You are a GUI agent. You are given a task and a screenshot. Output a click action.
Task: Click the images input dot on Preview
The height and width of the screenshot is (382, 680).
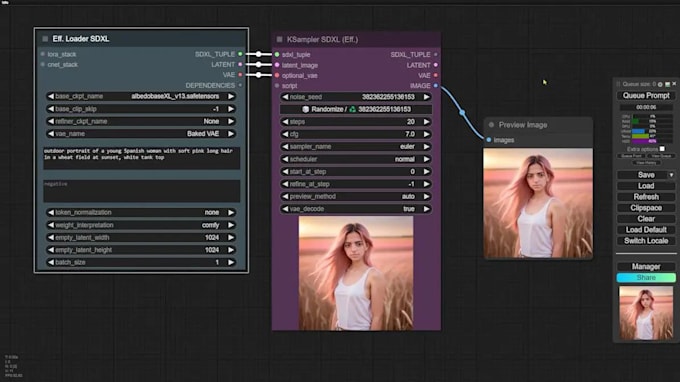489,140
